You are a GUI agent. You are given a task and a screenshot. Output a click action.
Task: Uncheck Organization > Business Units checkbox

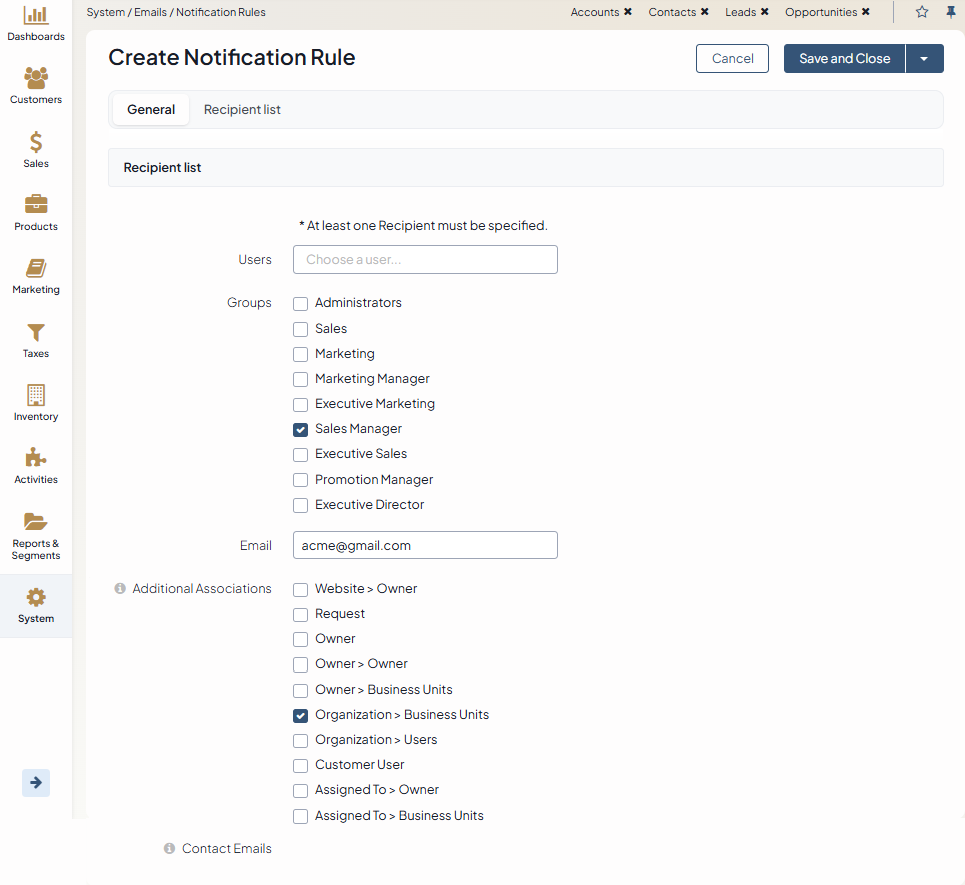pos(300,716)
